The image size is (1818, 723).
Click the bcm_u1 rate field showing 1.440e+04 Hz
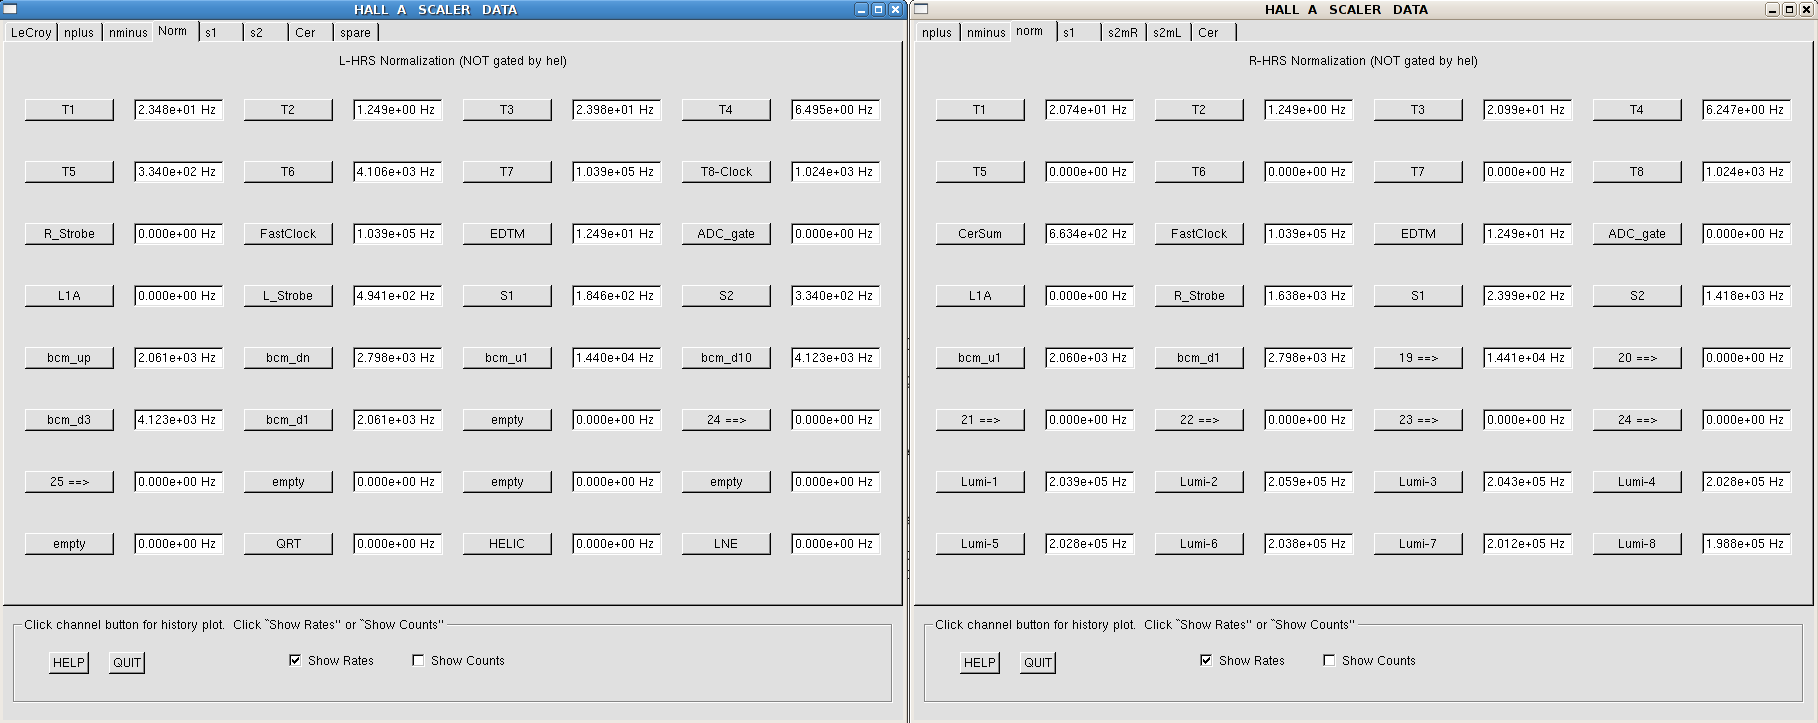click(616, 358)
